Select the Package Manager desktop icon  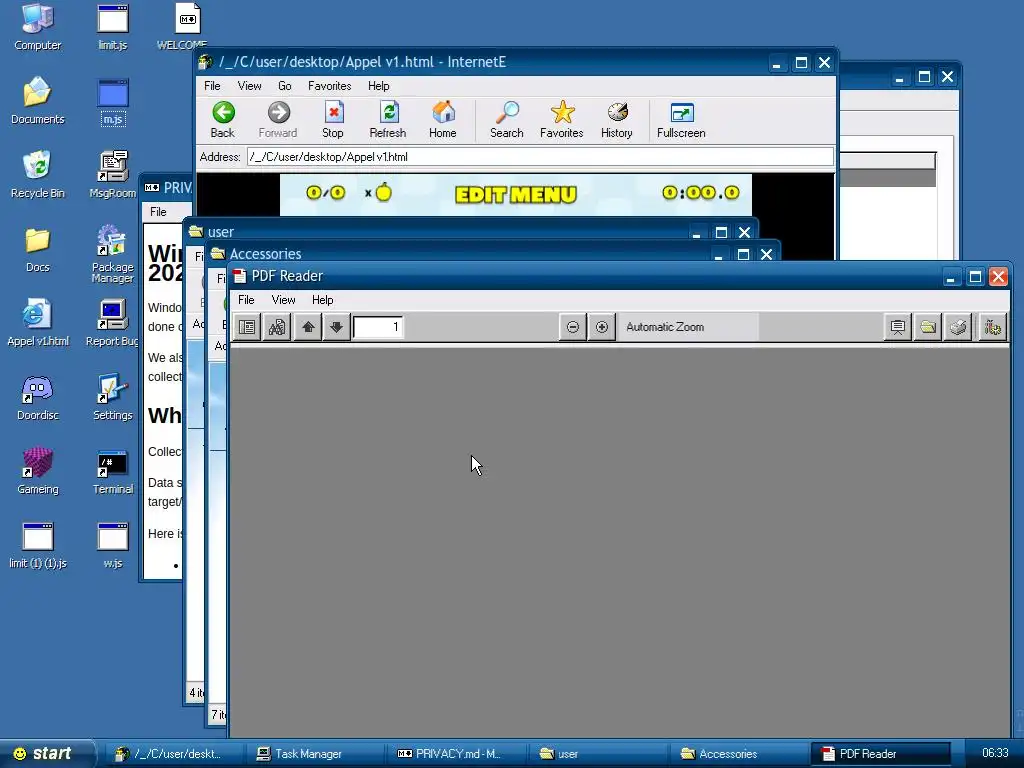point(113,253)
